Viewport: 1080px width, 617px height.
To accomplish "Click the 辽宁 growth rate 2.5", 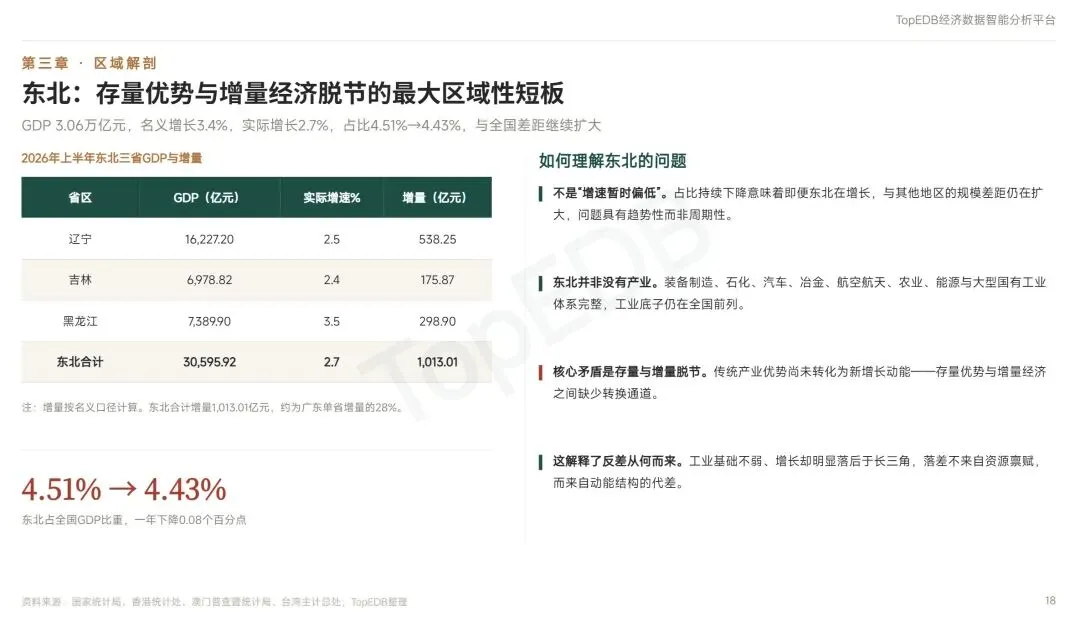I will (331, 239).
